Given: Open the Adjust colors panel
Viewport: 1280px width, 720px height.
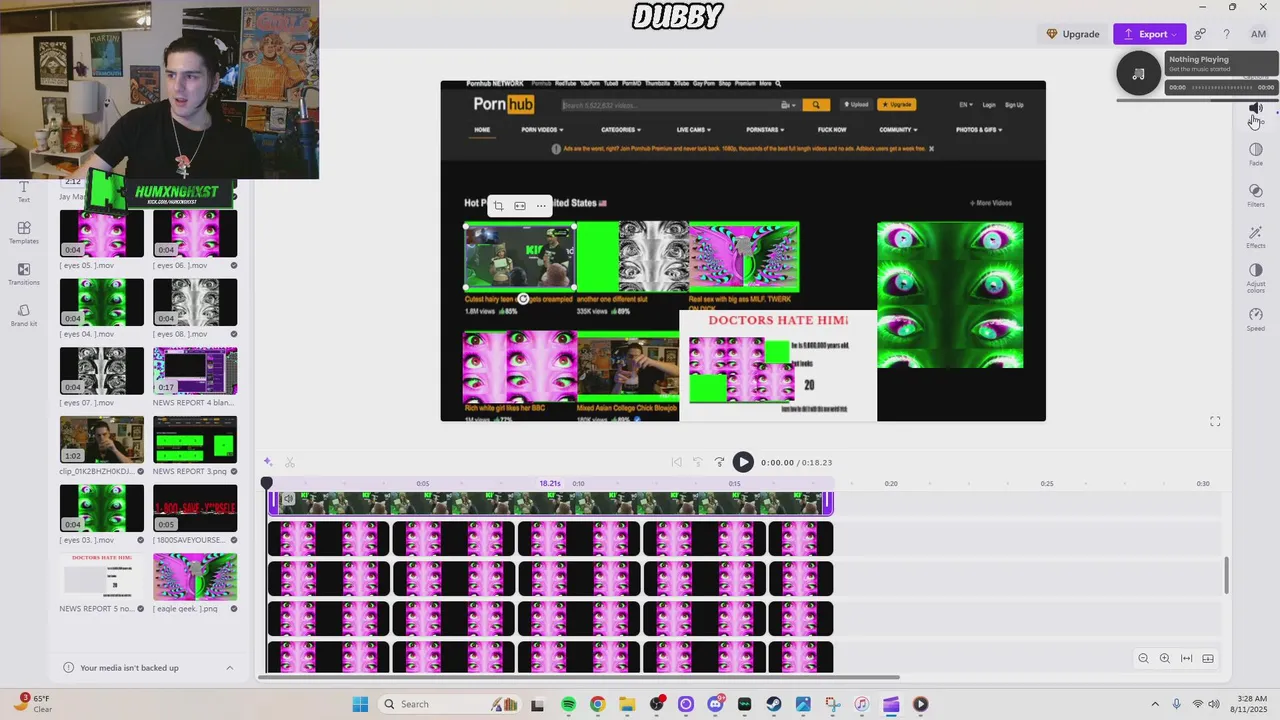Looking at the screenshot, I should click(1256, 277).
